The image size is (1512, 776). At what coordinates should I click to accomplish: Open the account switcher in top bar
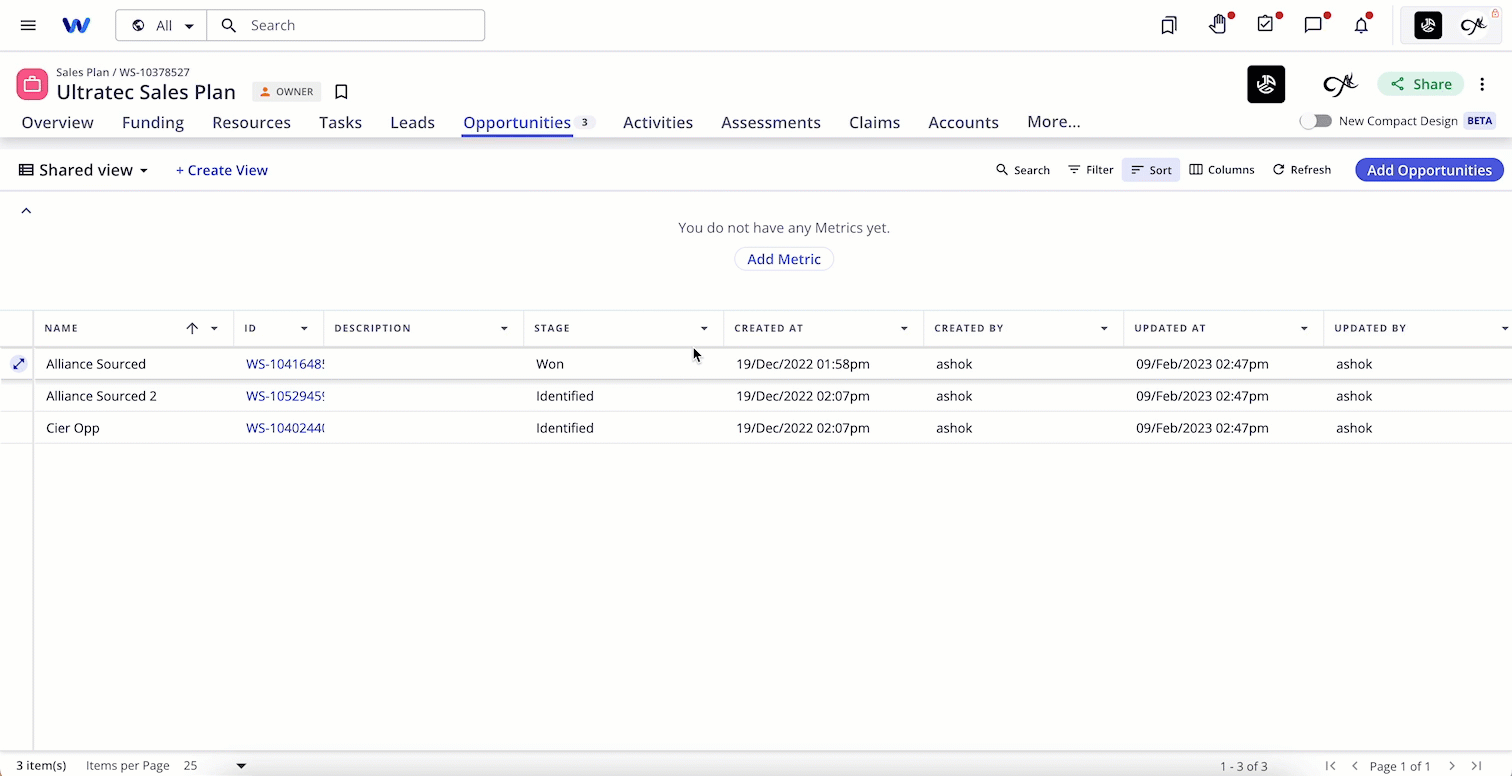[1451, 26]
